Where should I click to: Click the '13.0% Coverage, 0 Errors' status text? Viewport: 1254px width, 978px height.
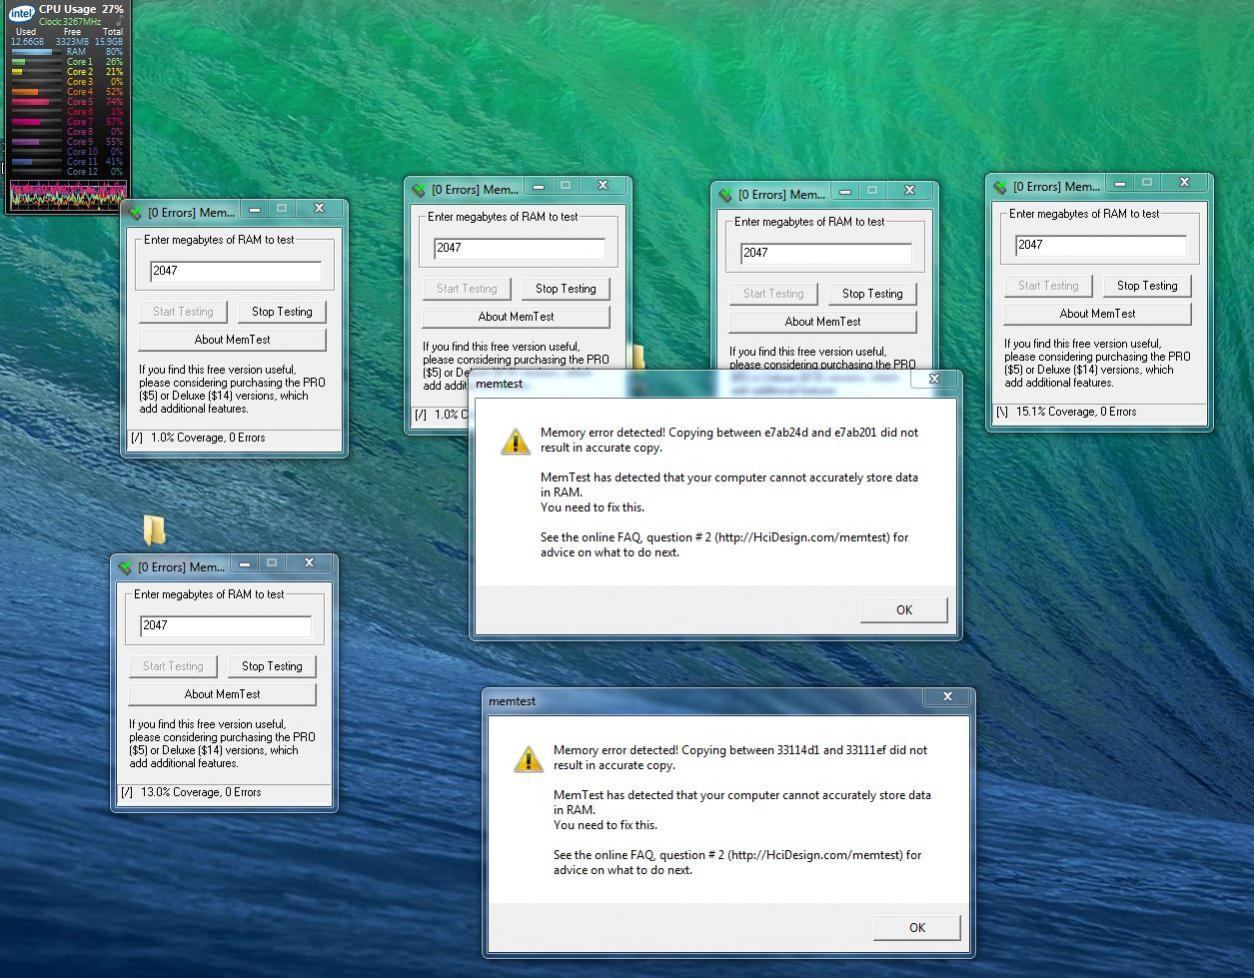(200, 792)
